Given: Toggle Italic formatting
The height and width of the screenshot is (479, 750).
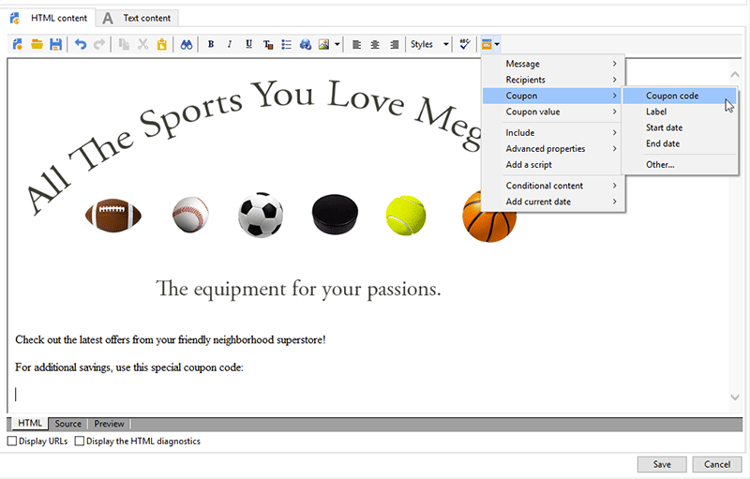Looking at the screenshot, I should [229, 44].
